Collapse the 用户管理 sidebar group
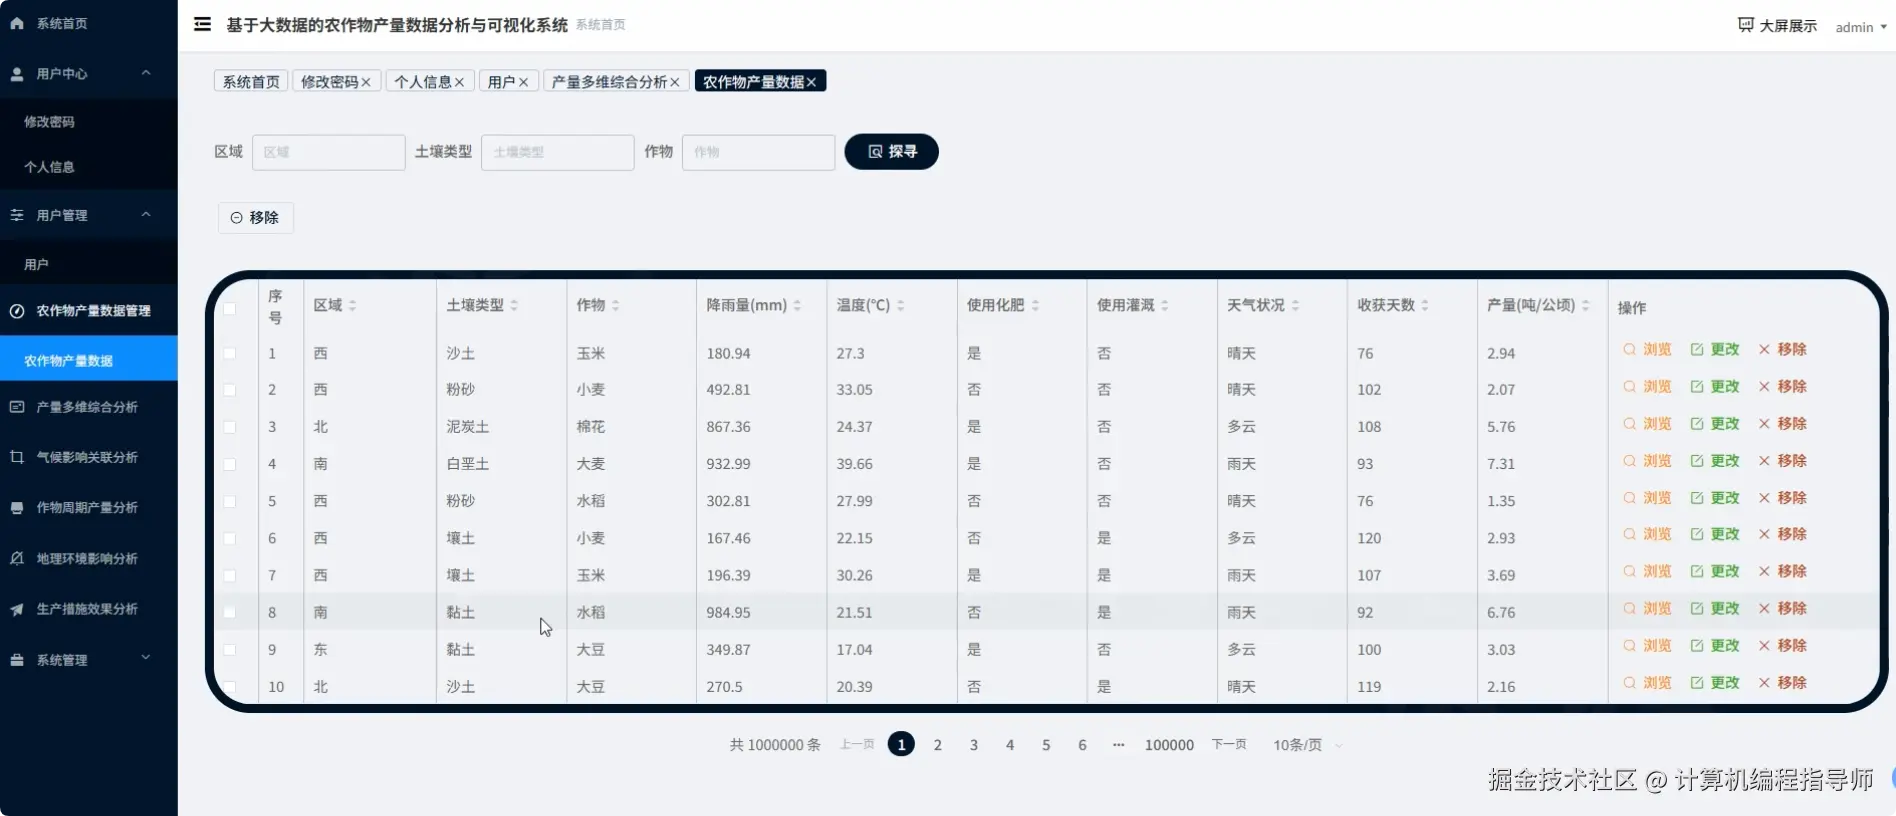Screen dimensions: 1896x816 click(x=89, y=215)
